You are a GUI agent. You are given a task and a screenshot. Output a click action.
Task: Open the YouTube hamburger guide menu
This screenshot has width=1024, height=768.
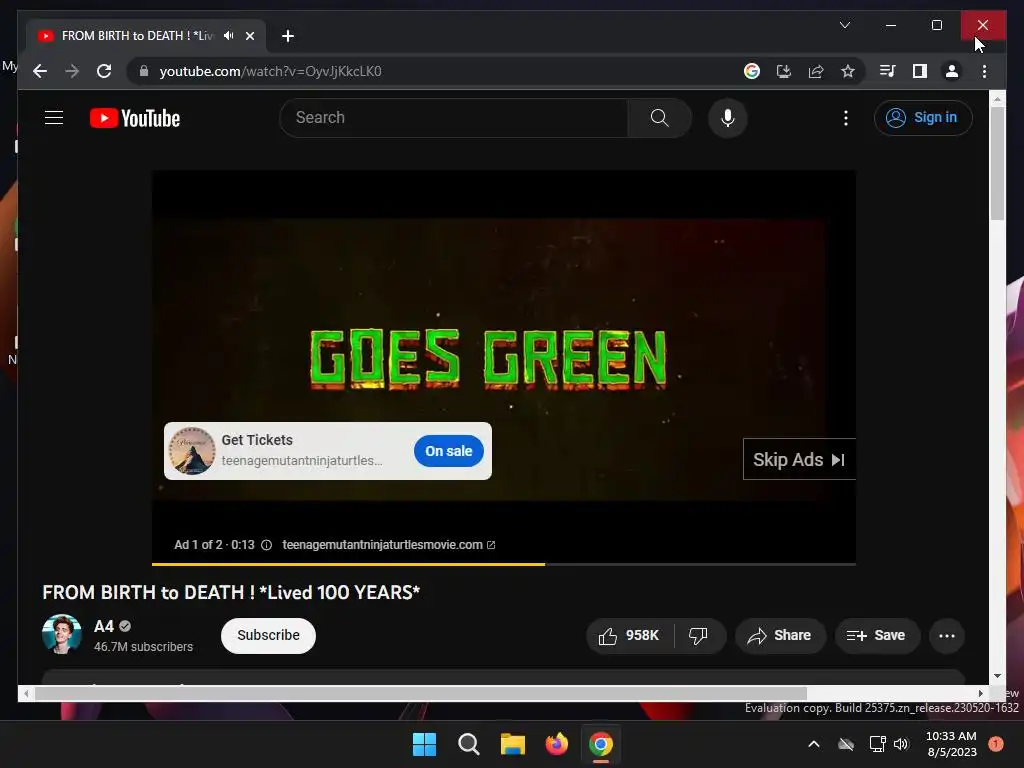54,118
